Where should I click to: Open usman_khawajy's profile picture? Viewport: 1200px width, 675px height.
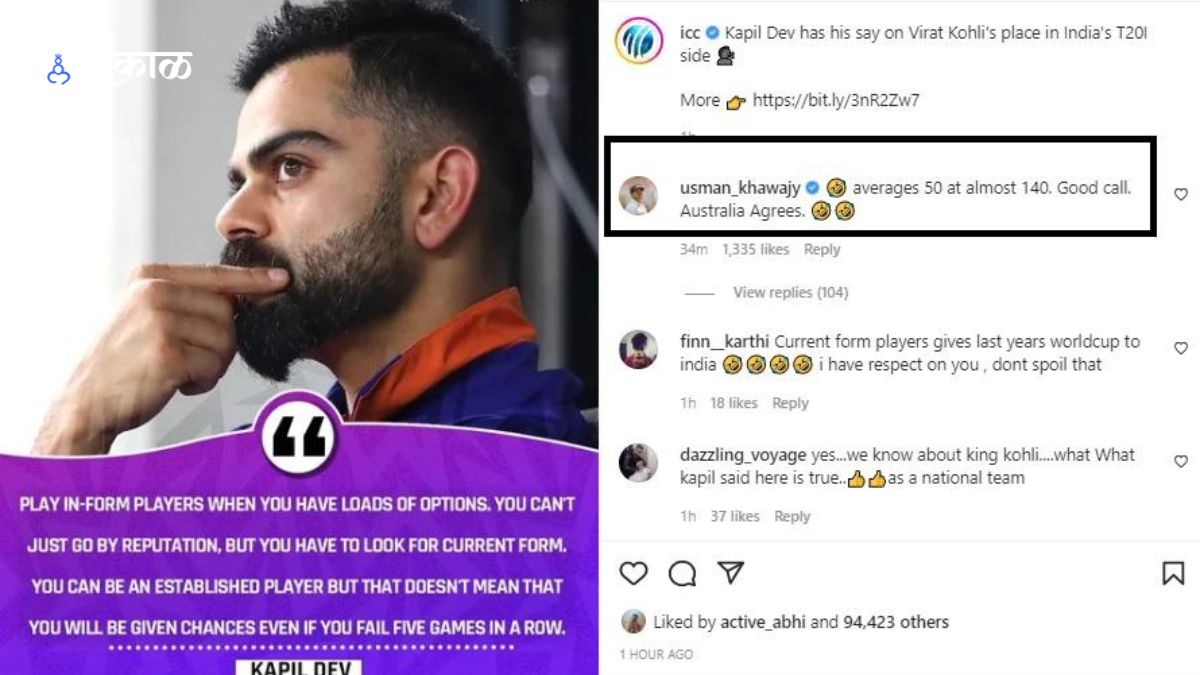(638, 196)
